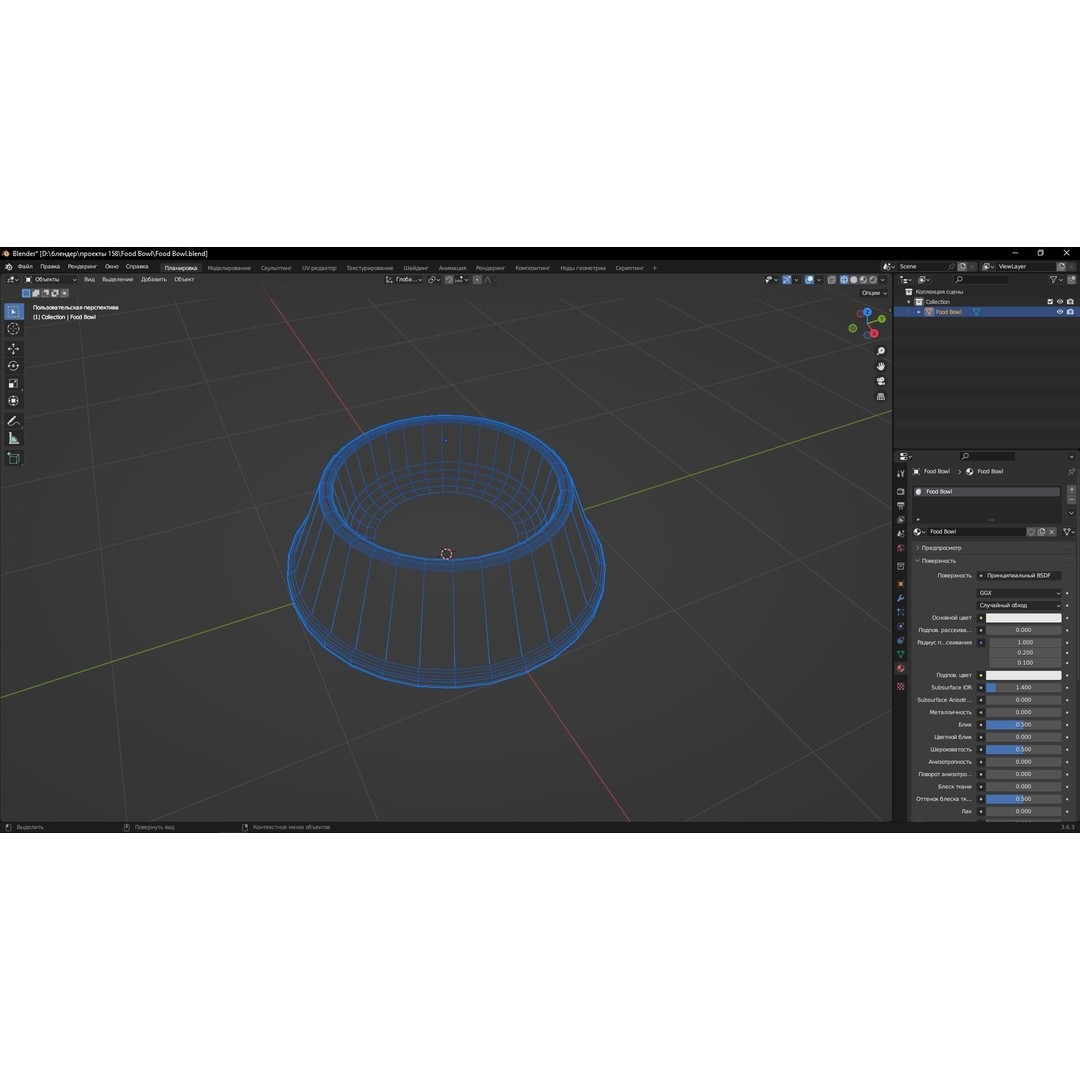Disable Food Bowl render camera icon
Viewport: 1080px width, 1080px height.
pos(1070,312)
